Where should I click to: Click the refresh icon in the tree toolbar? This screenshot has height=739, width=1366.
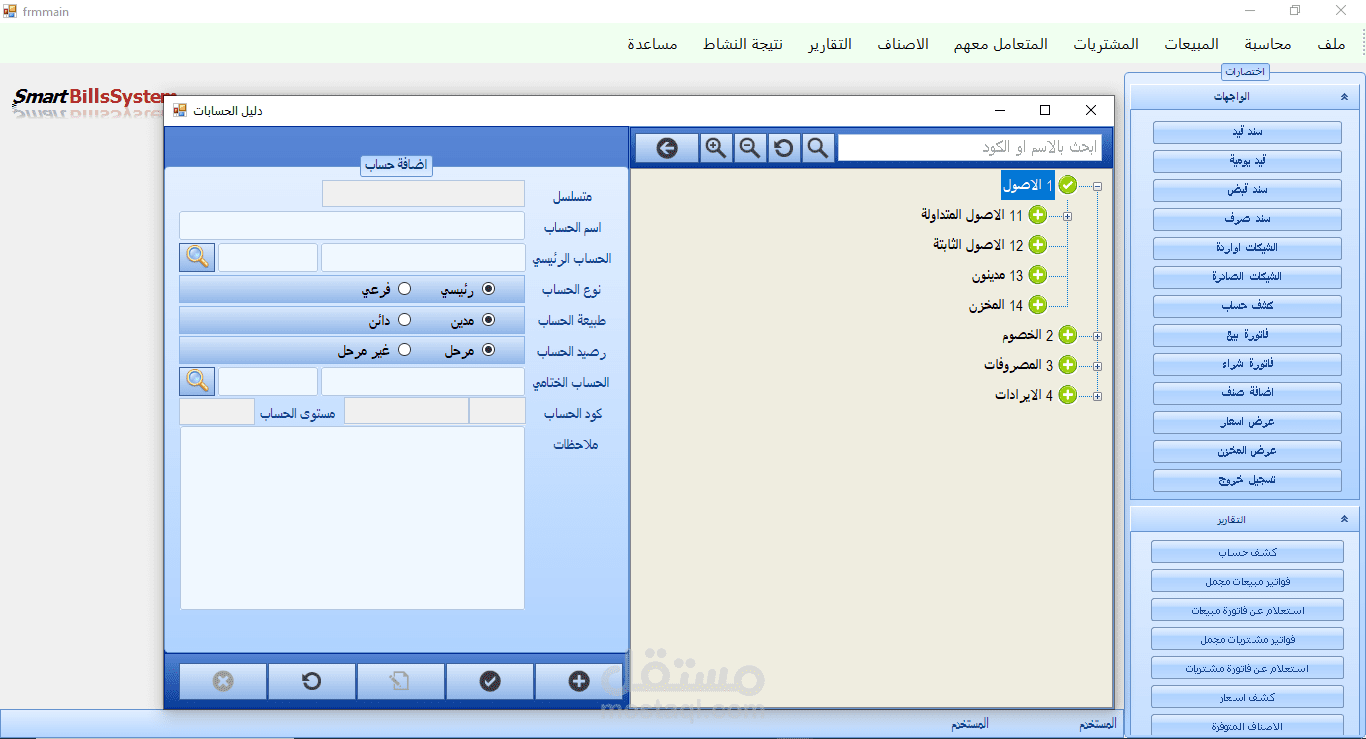(x=783, y=148)
